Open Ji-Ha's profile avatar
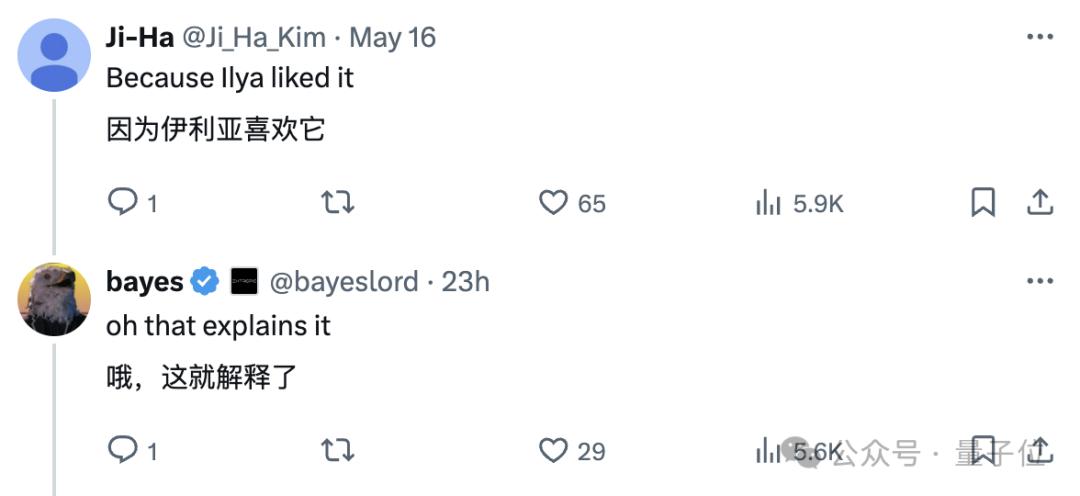Screen dimensions: 1080x496 [54, 55]
